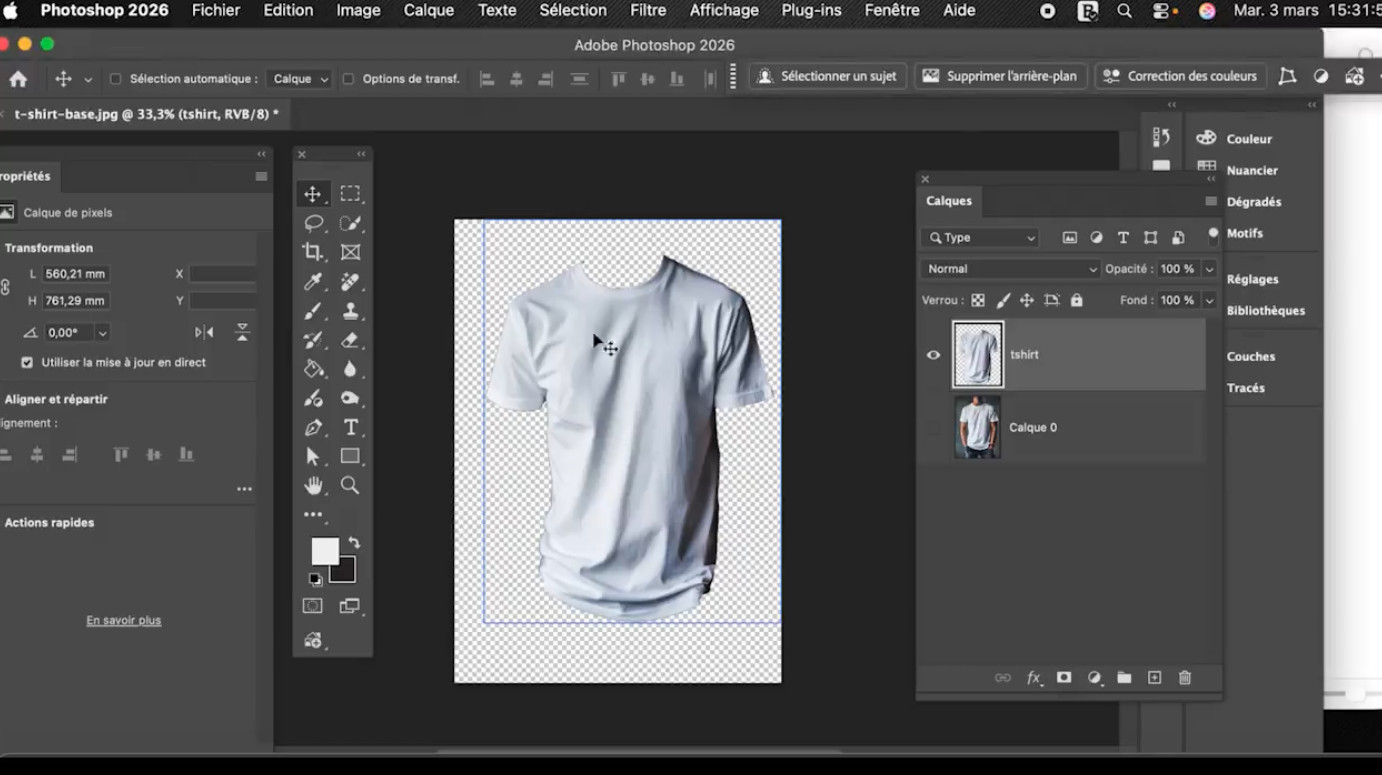The width and height of the screenshot is (1382, 775).
Task: Expand the Opacité value dropdown
Action: [x=1209, y=269]
